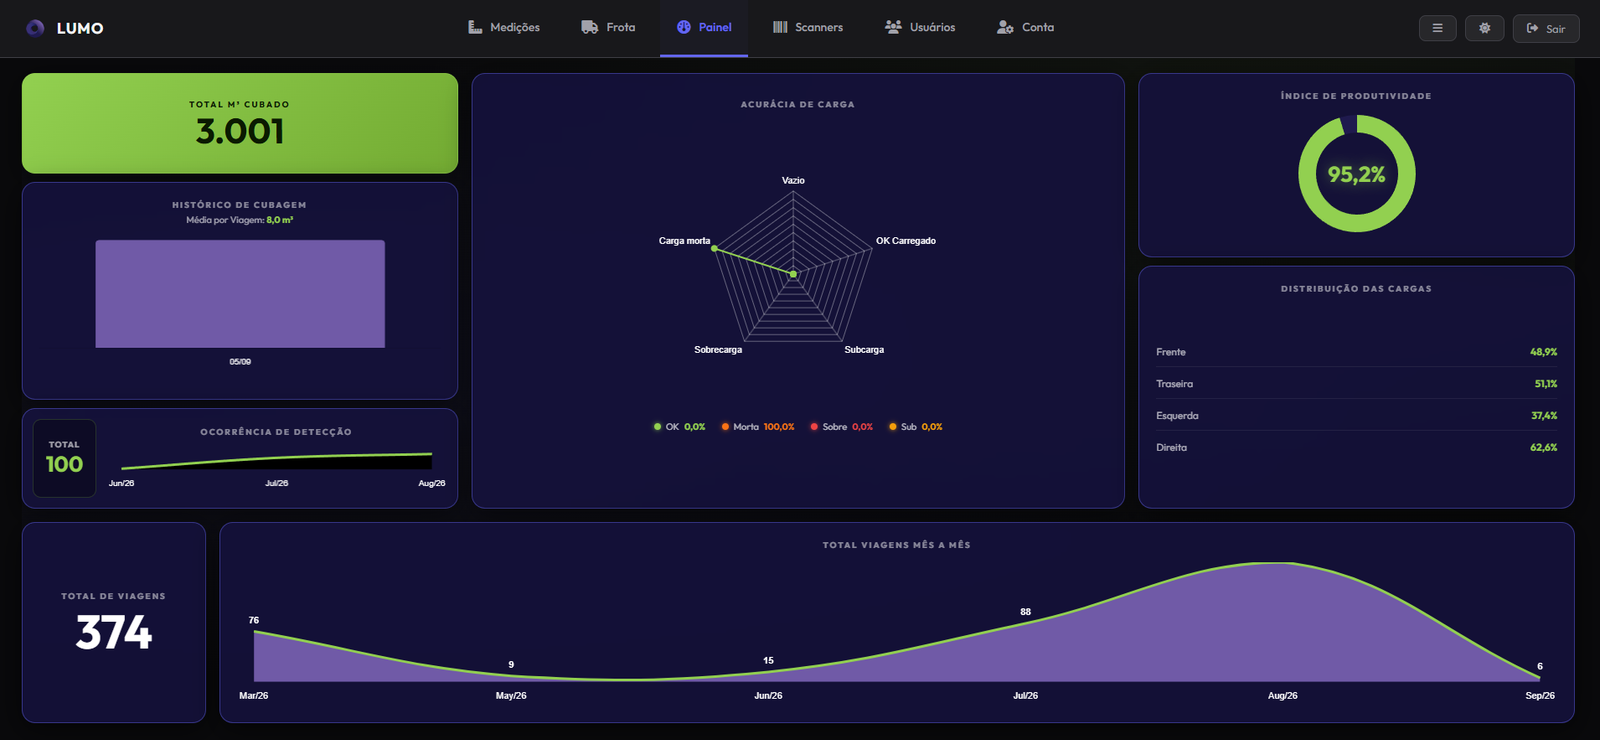Select the Traseira distribution row

[1357, 384]
